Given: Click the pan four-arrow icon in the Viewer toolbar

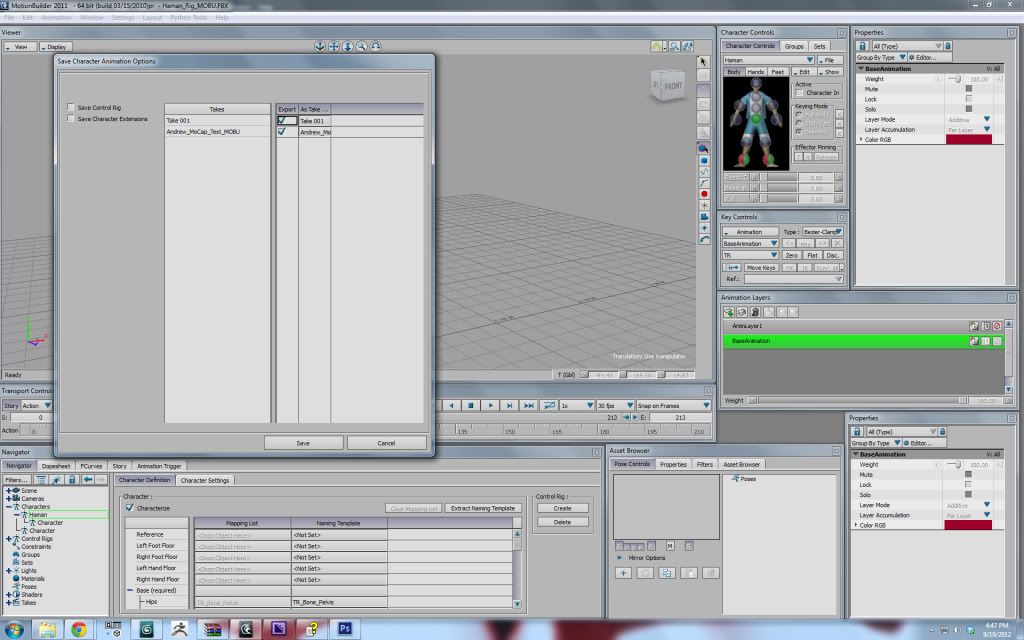Looking at the screenshot, I should [334, 46].
